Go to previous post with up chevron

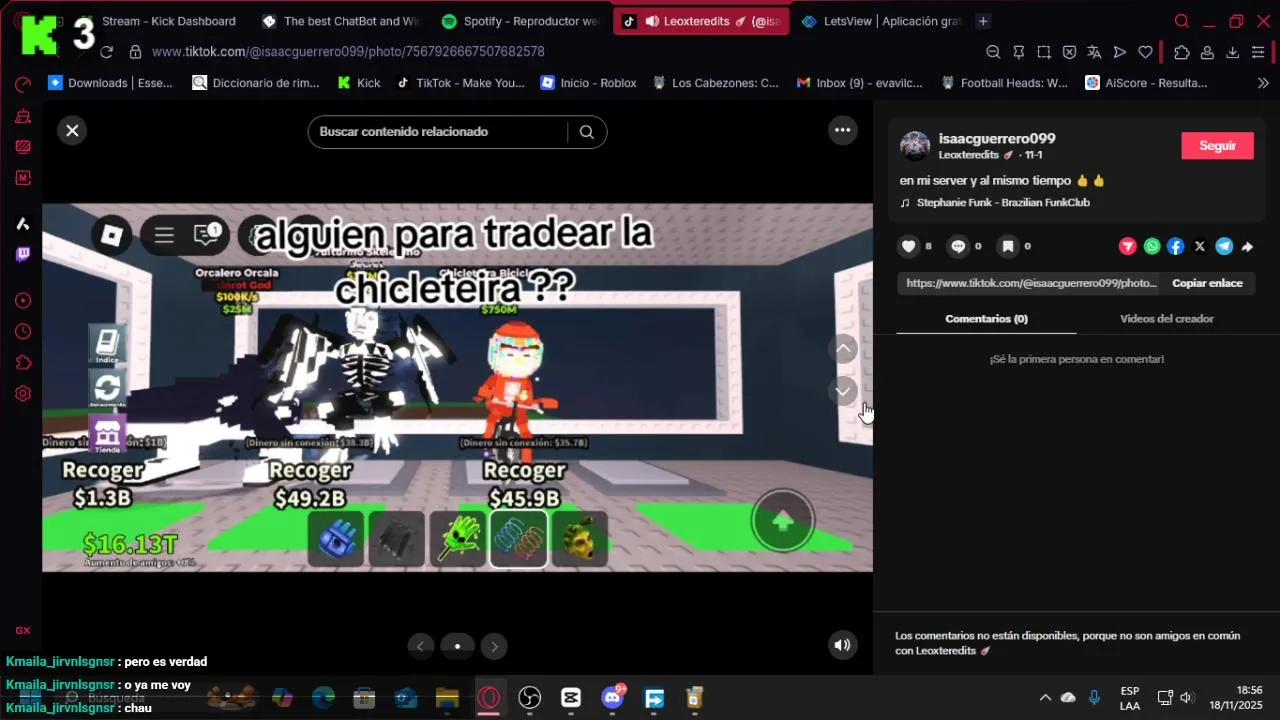point(844,348)
